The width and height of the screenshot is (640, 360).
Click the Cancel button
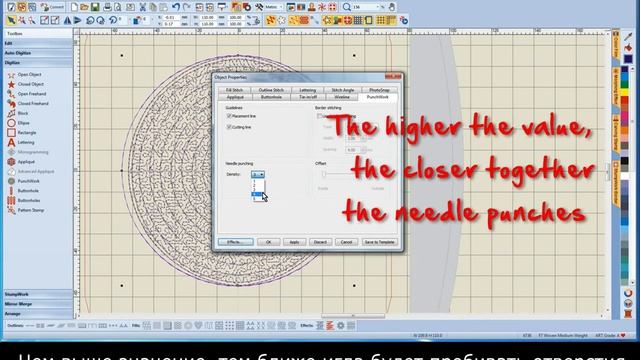point(347,242)
